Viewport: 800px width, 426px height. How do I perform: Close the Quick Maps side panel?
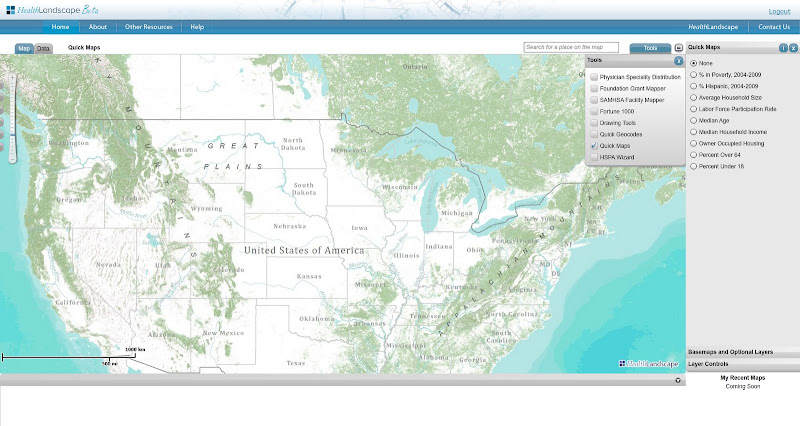793,48
